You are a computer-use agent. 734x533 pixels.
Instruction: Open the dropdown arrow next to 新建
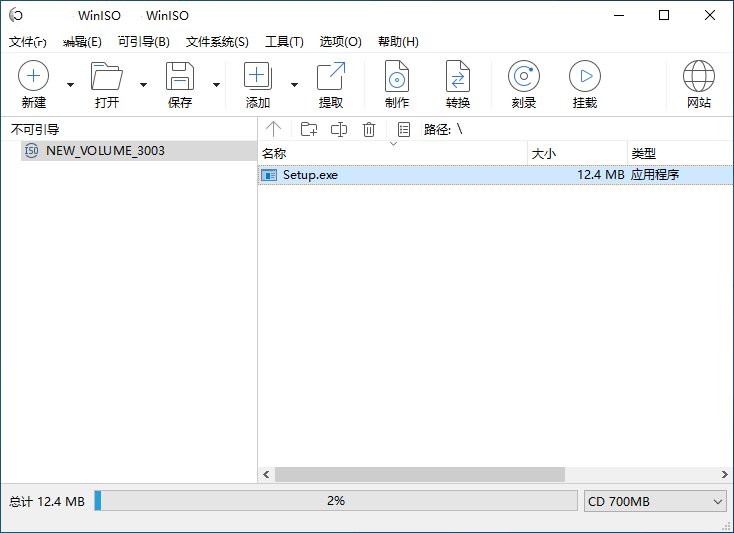[x=70, y=85]
